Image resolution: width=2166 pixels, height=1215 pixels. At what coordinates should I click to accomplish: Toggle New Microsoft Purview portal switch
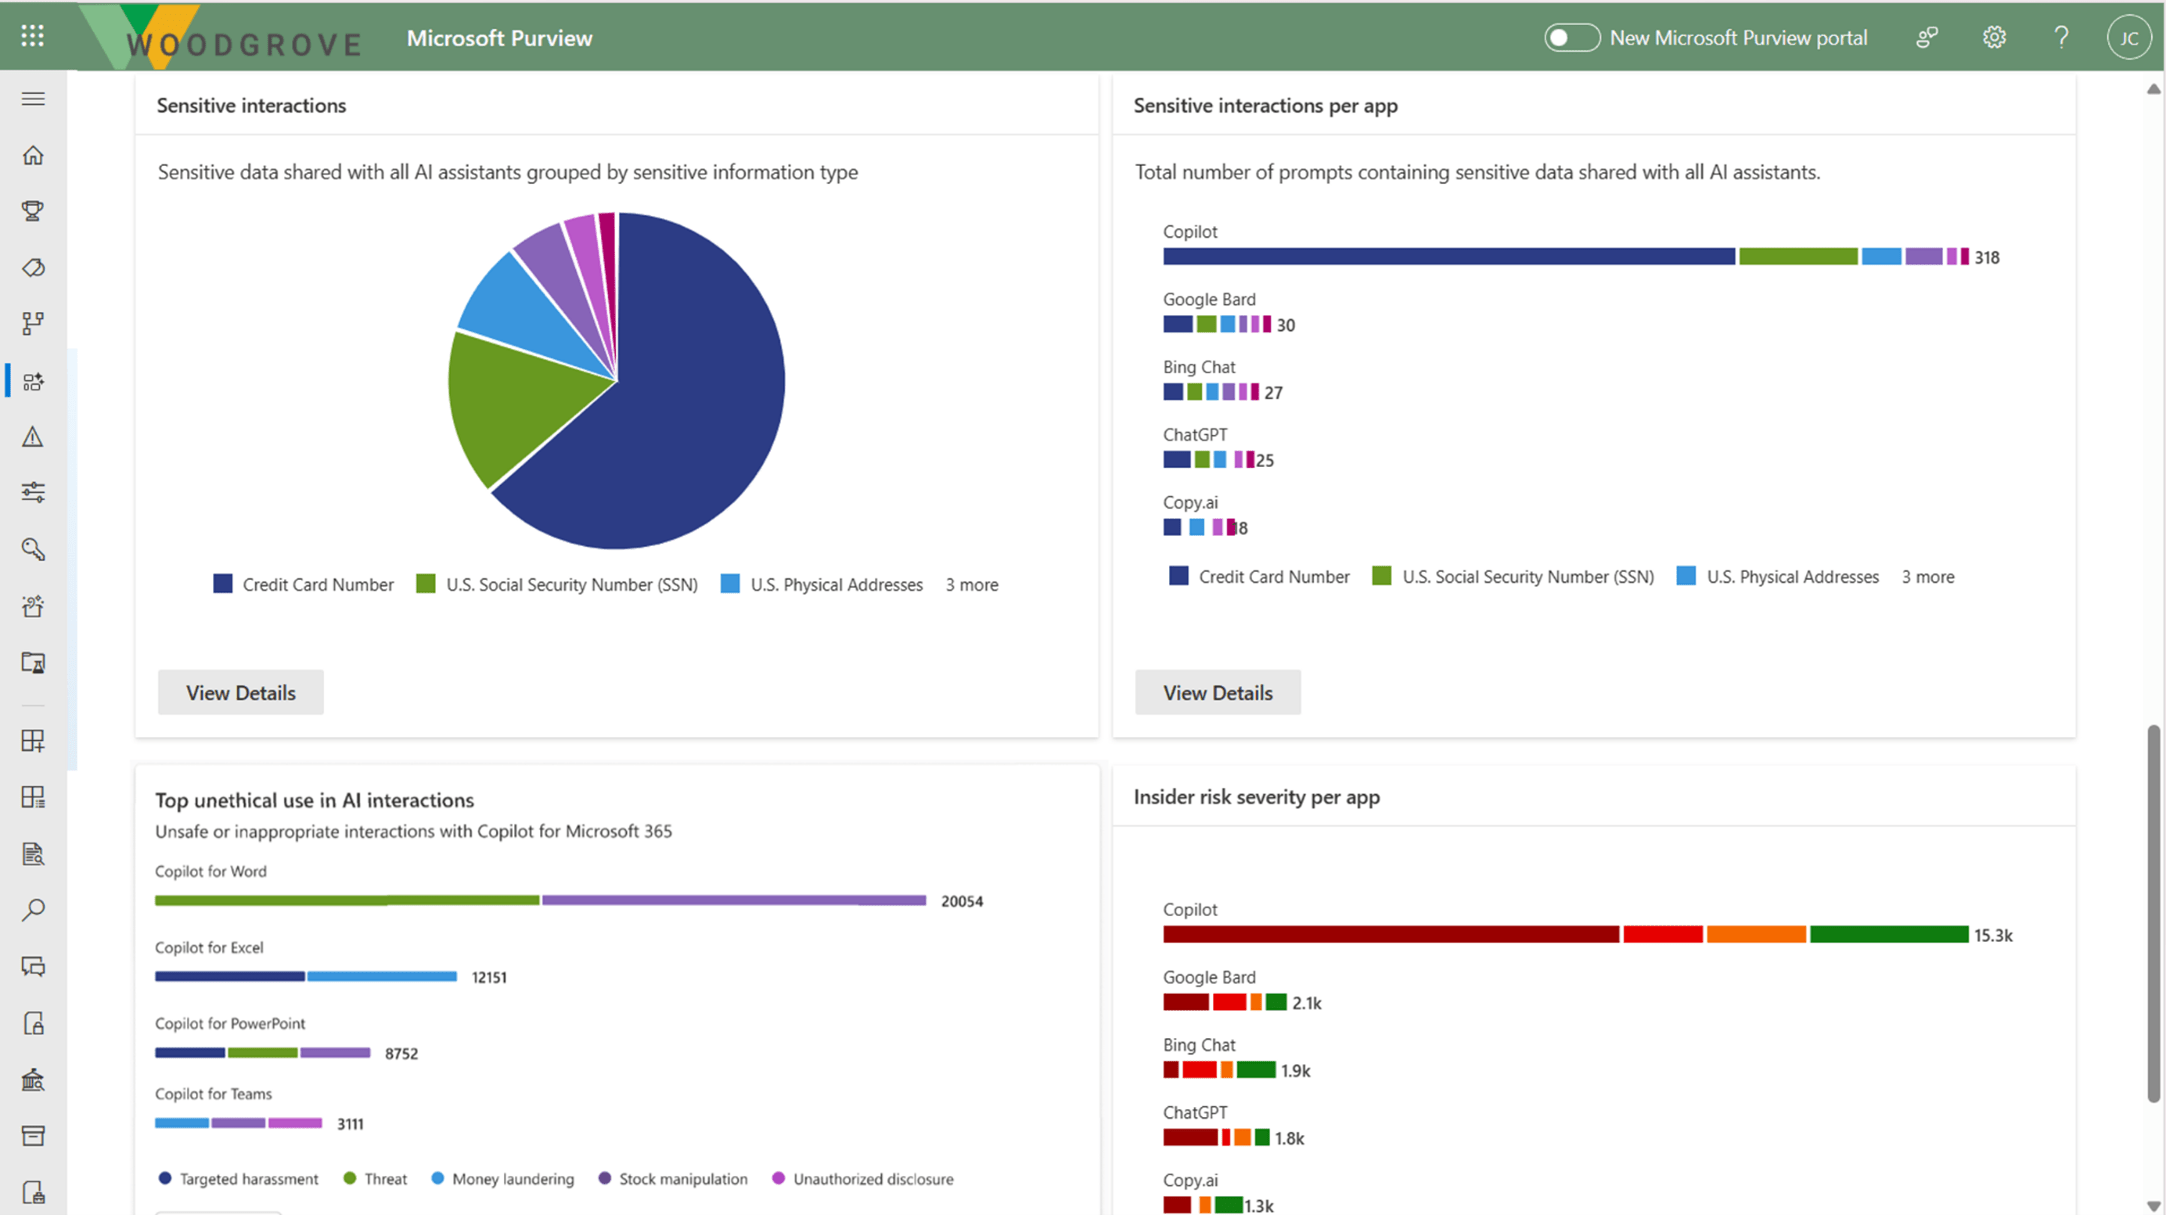pos(1571,38)
